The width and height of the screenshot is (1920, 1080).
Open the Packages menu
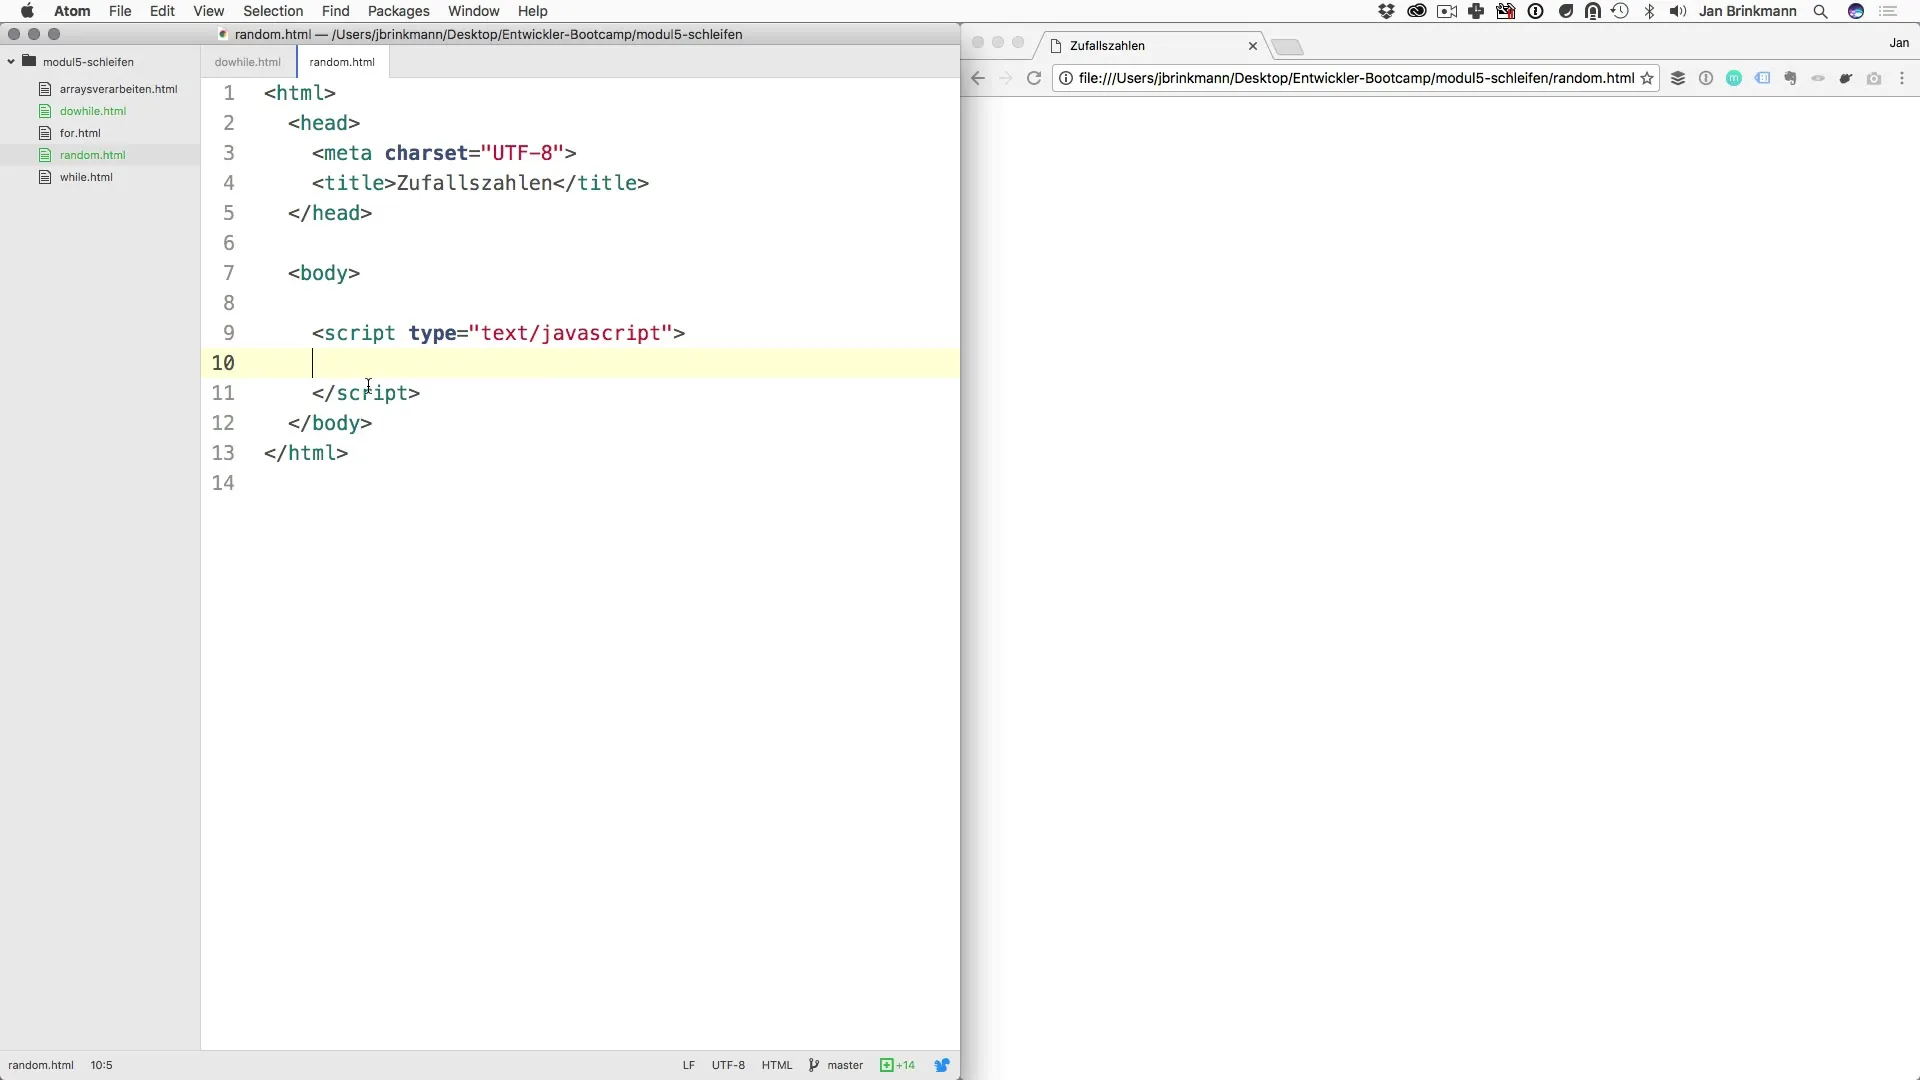click(x=398, y=11)
